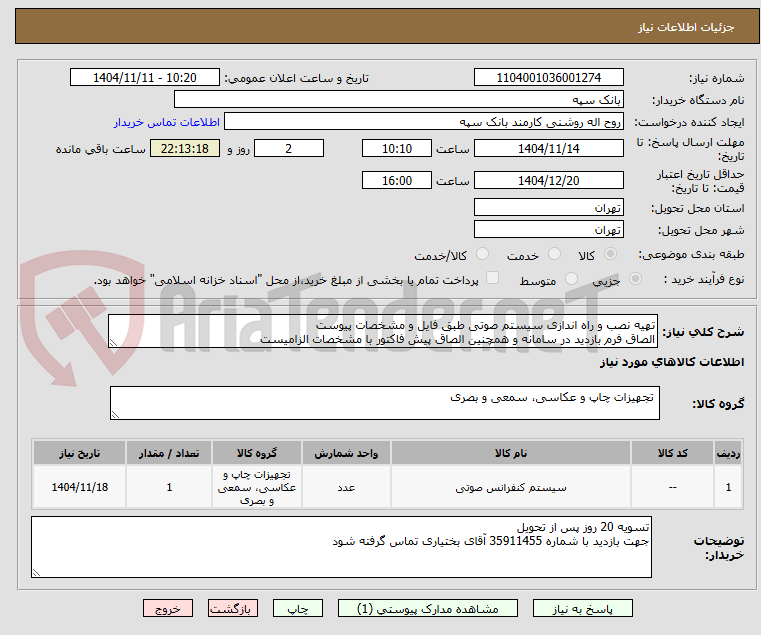Open مشاهده مدارک پیوستی (1) button

pyautogui.click(x=428, y=608)
